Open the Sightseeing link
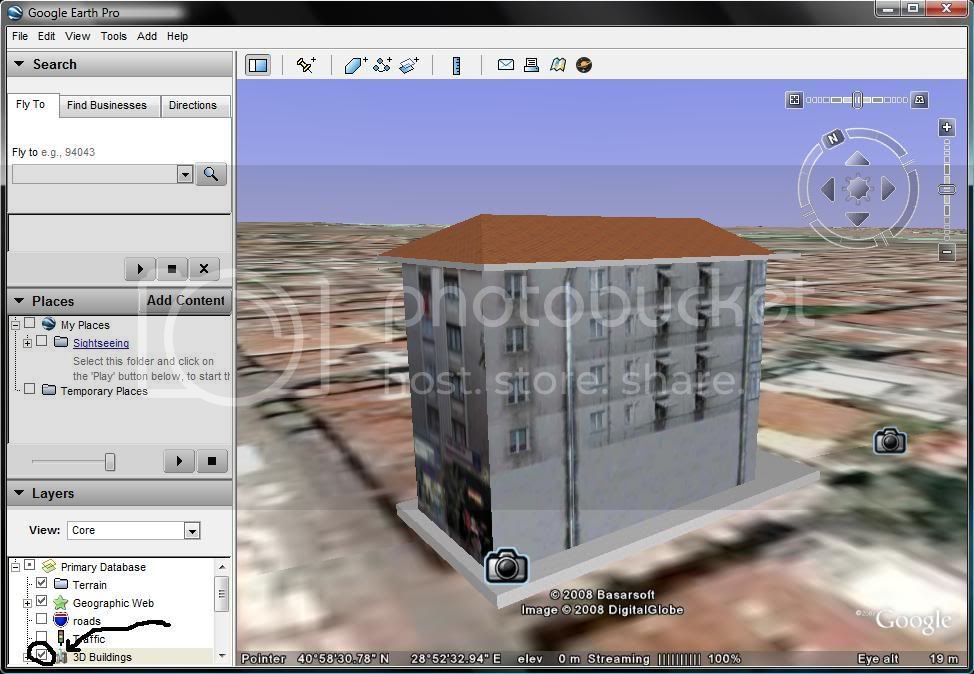The height and width of the screenshot is (674, 974). 101,343
